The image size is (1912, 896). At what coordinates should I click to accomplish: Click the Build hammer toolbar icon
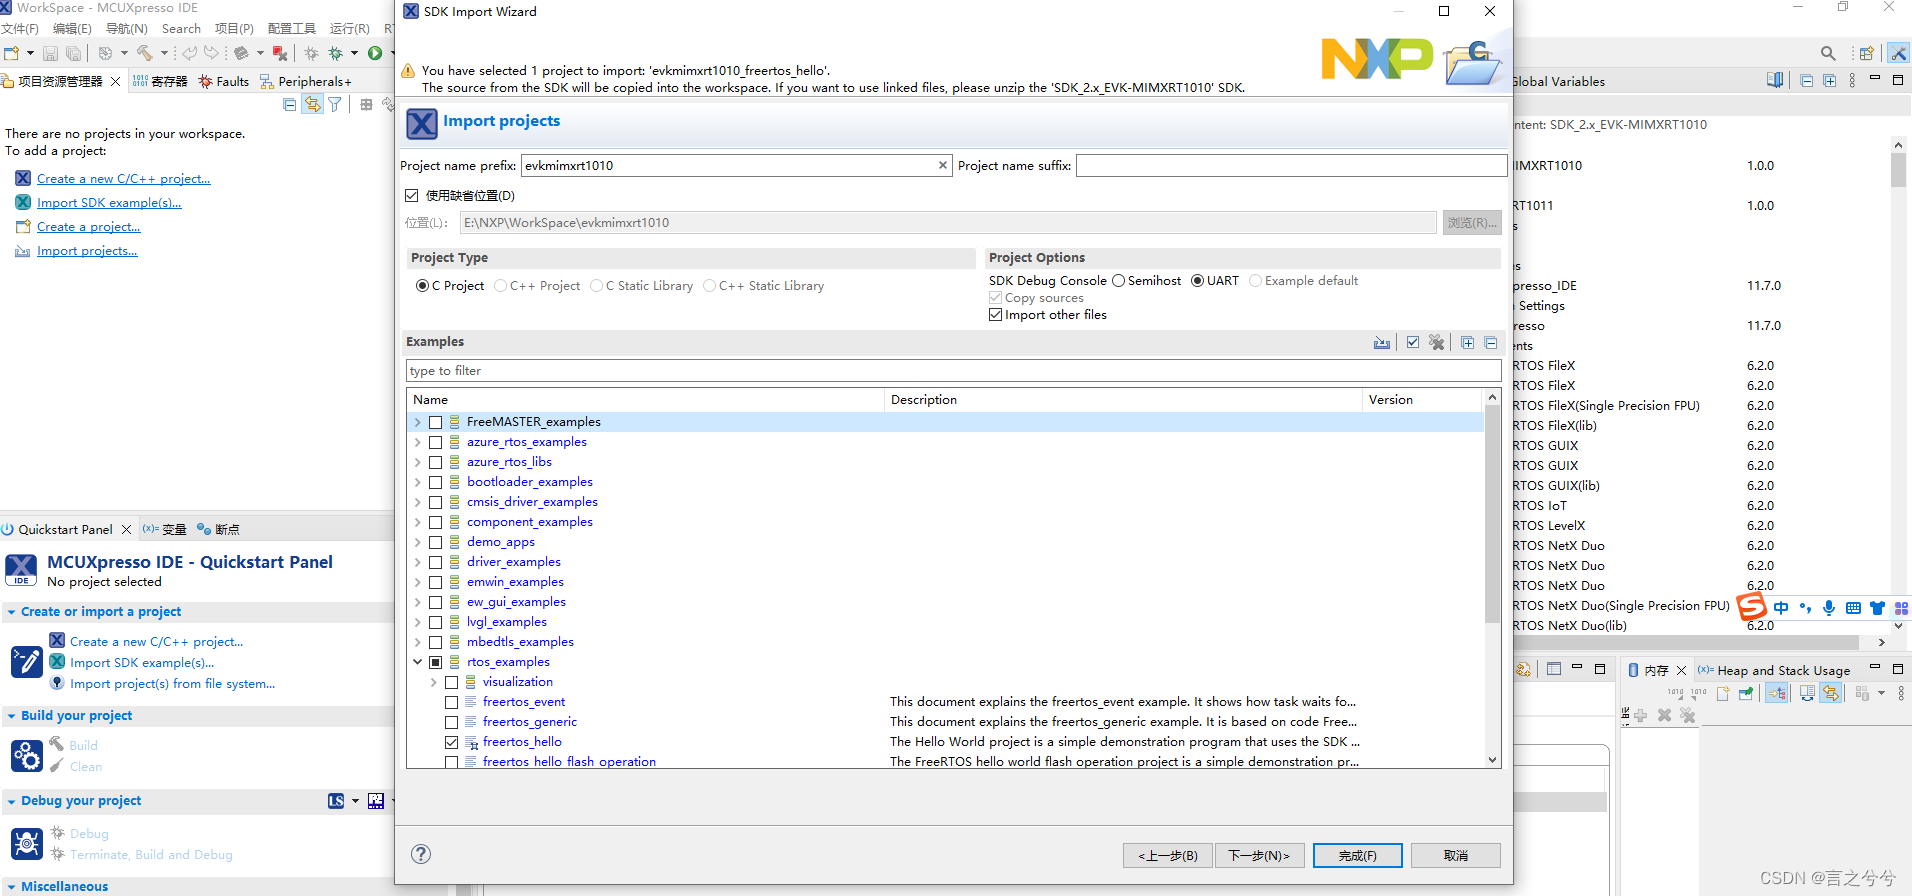(x=146, y=53)
